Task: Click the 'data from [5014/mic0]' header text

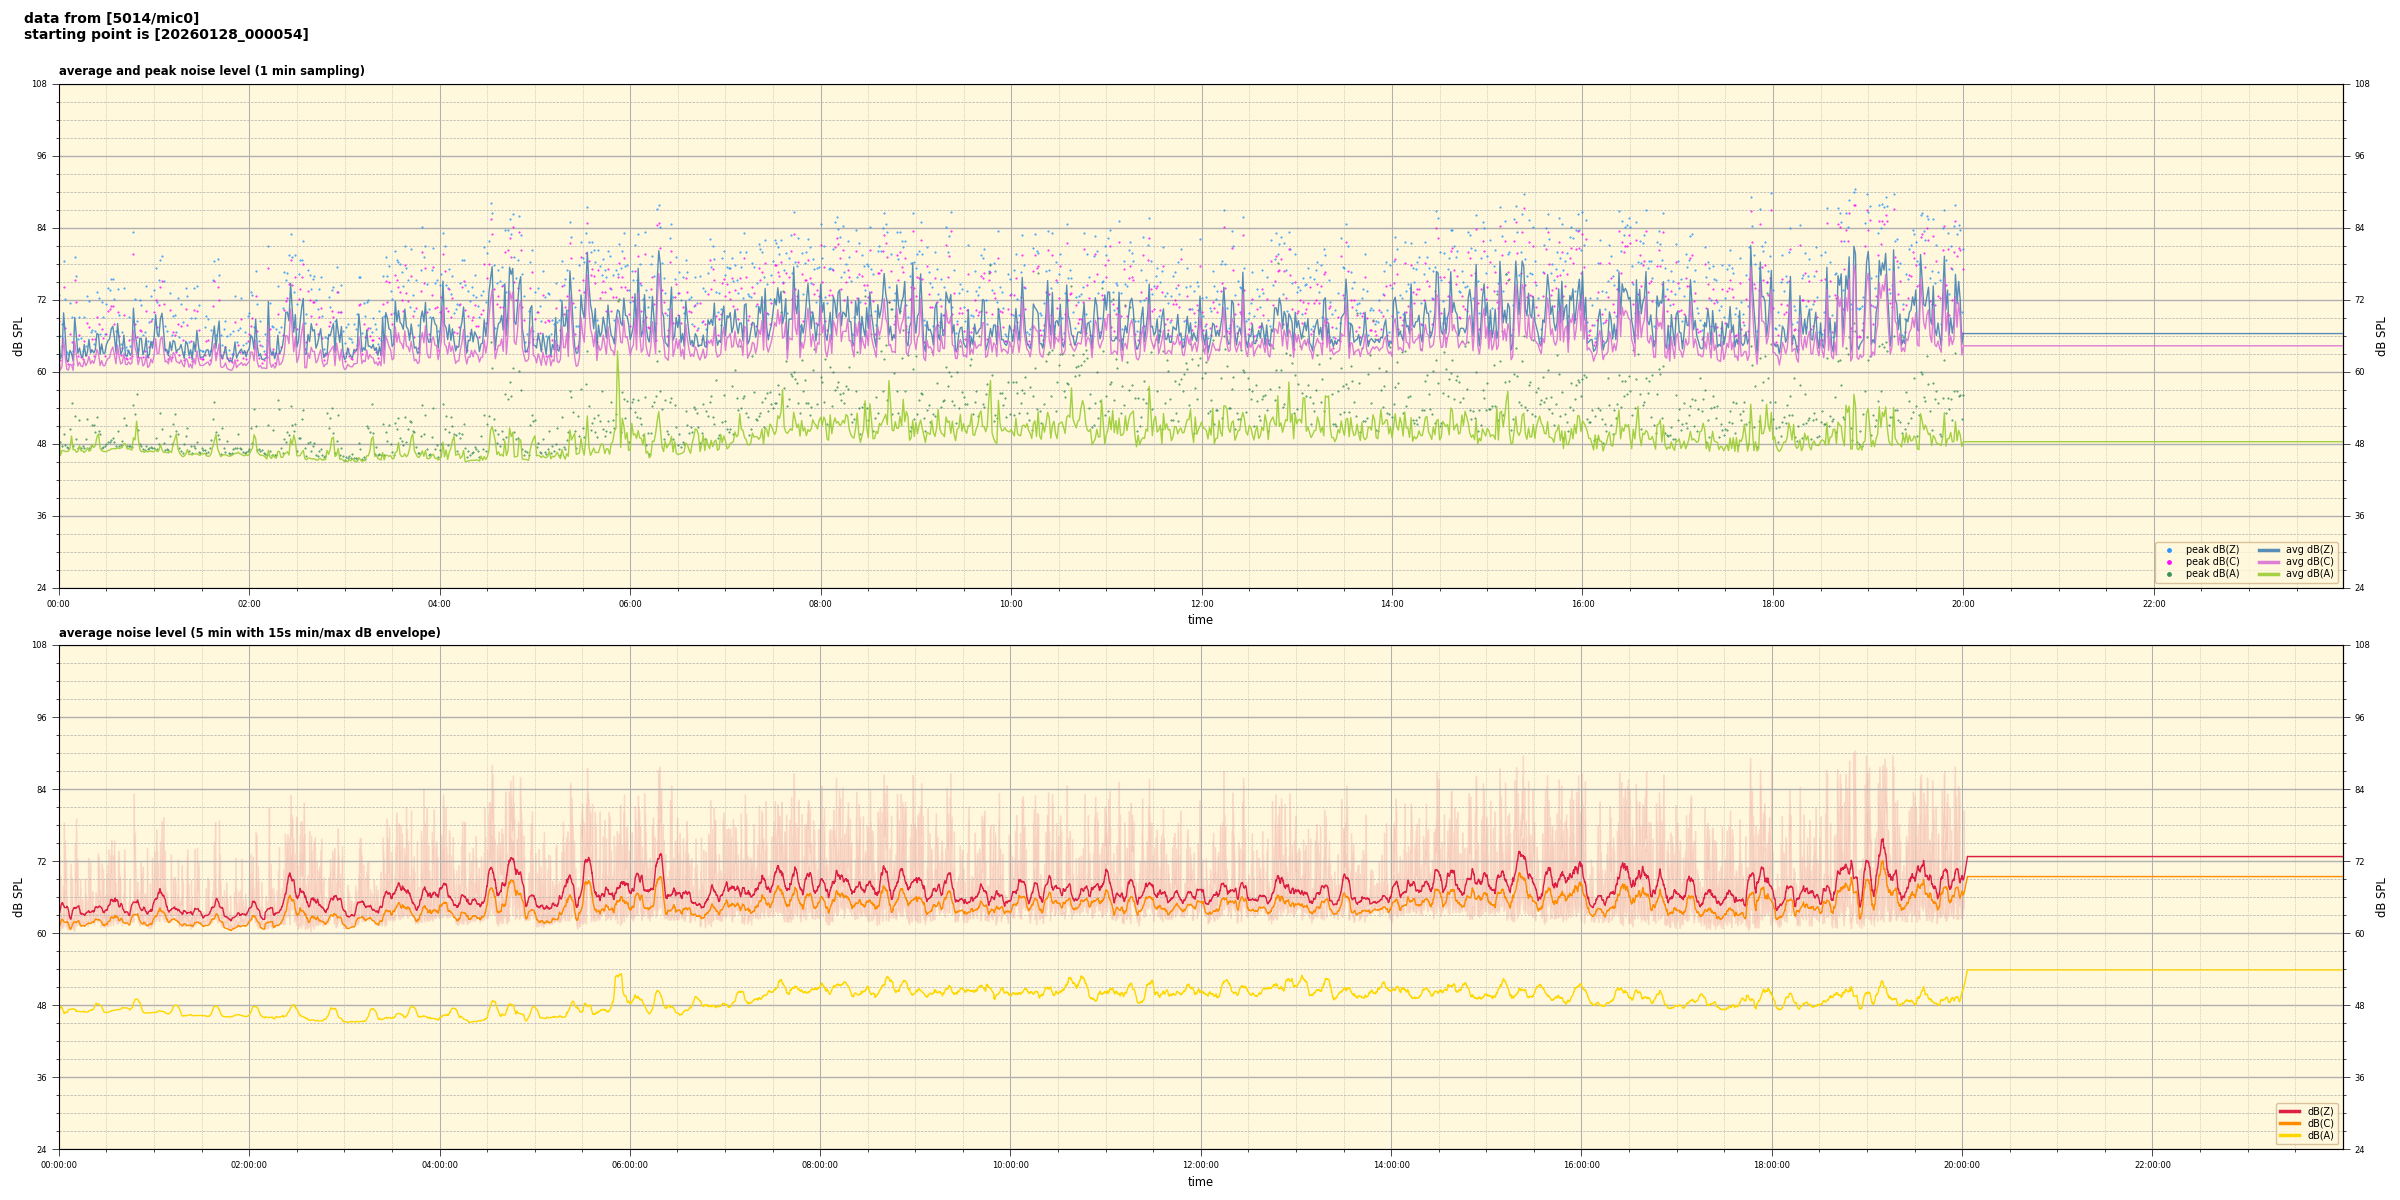Action: pyautogui.click(x=111, y=18)
